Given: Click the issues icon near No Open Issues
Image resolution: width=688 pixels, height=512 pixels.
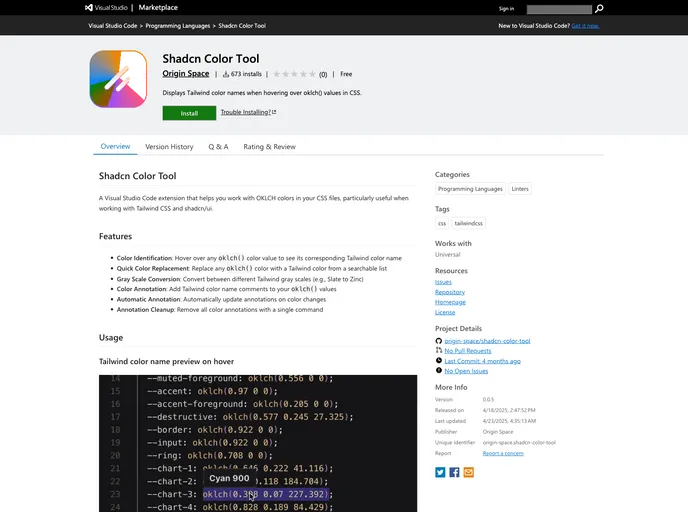Looking at the screenshot, I should pyautogui.click(x=438, y=370).
